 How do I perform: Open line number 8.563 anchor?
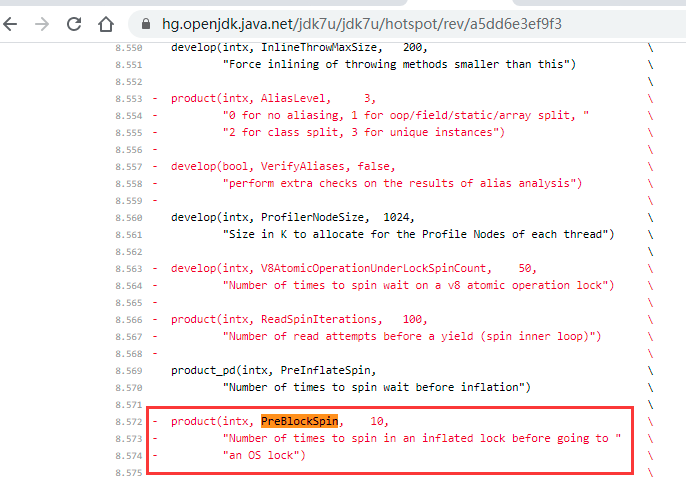point(129,269)
